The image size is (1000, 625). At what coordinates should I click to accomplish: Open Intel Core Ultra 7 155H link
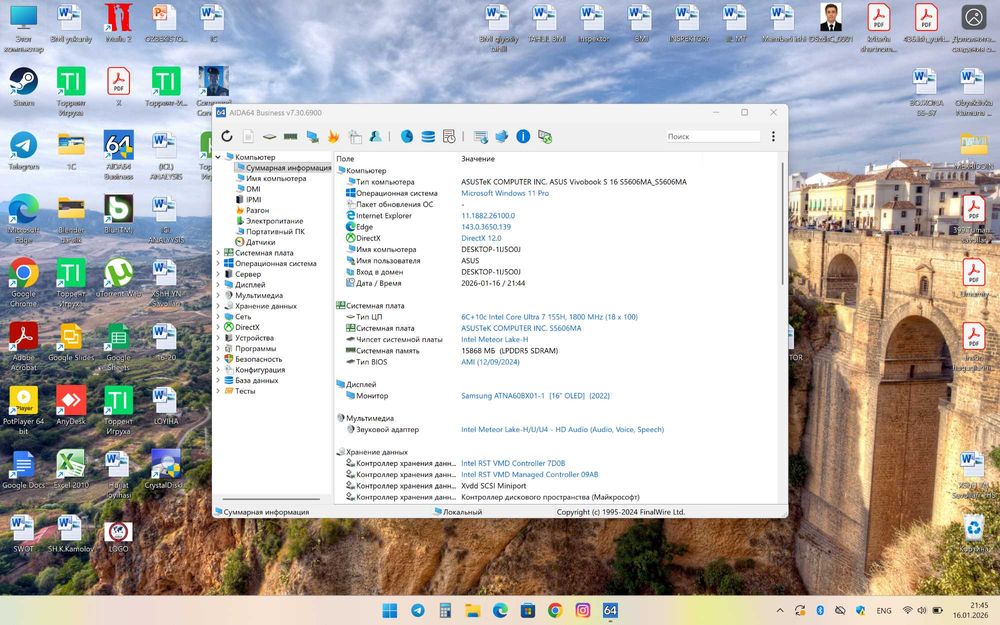549,317
